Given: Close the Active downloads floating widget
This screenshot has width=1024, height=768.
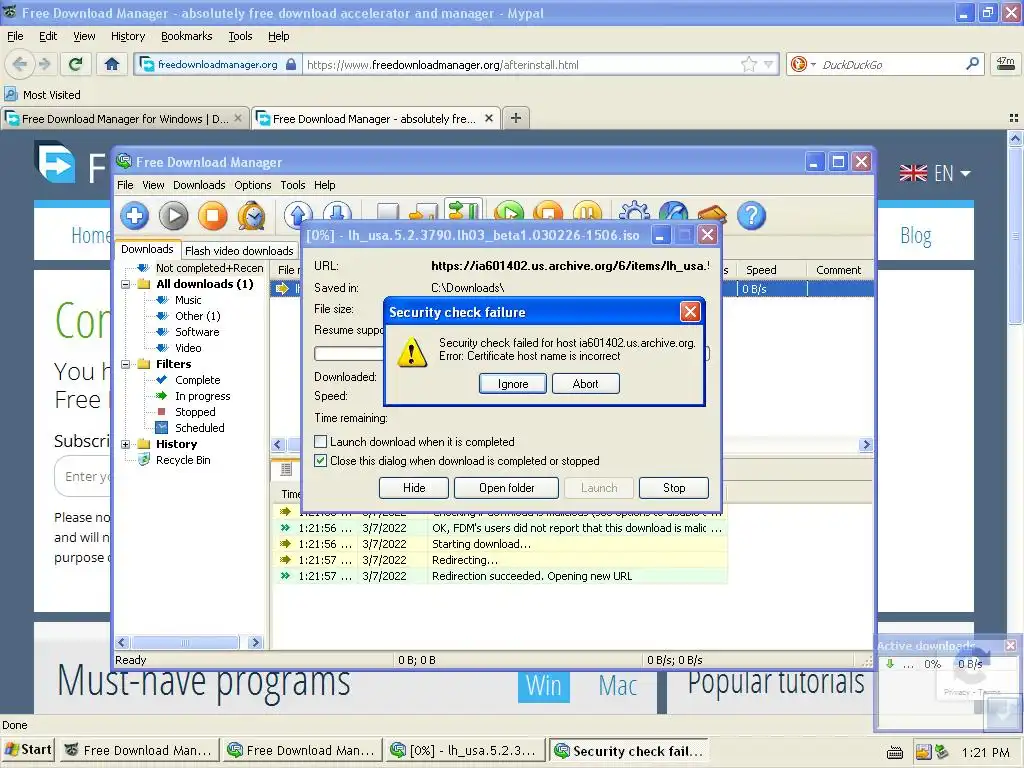Looking at the screenshot, I should click(1010, 645).
